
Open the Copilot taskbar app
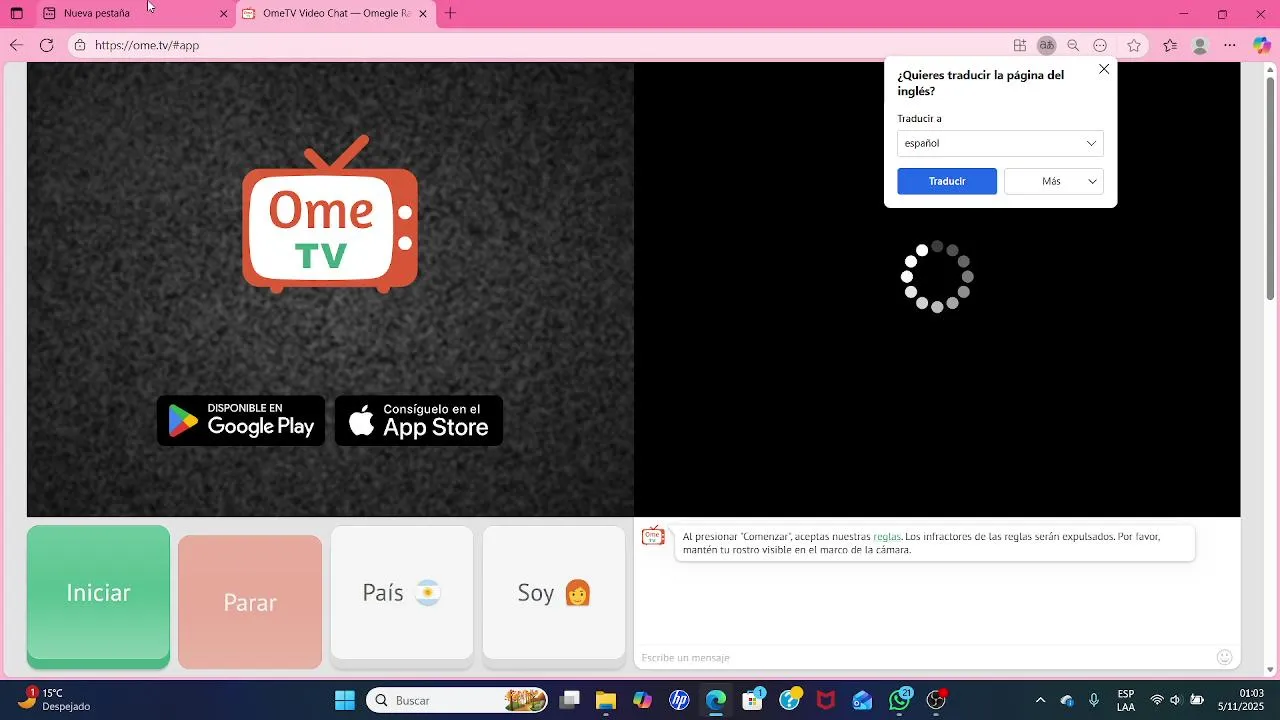click(642, 700)
